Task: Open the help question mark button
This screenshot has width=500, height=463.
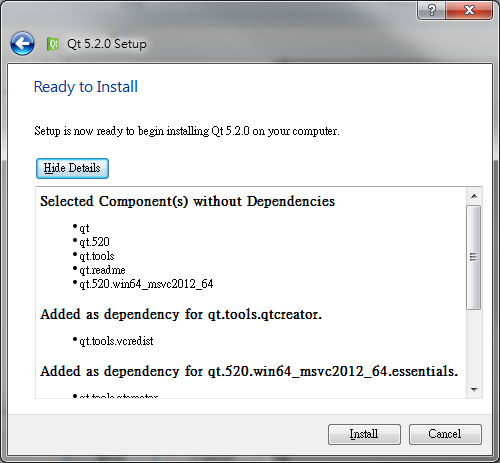Action: (x=431, y=10)
